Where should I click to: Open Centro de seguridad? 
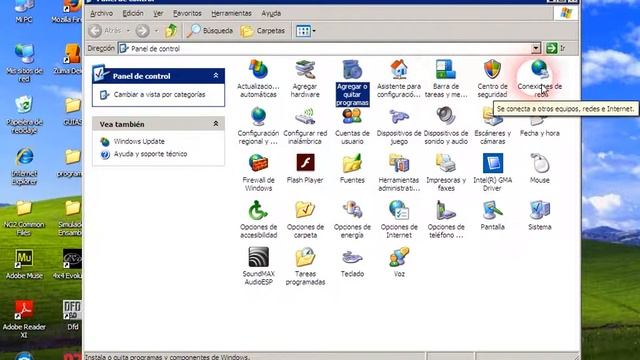point(492,79)
